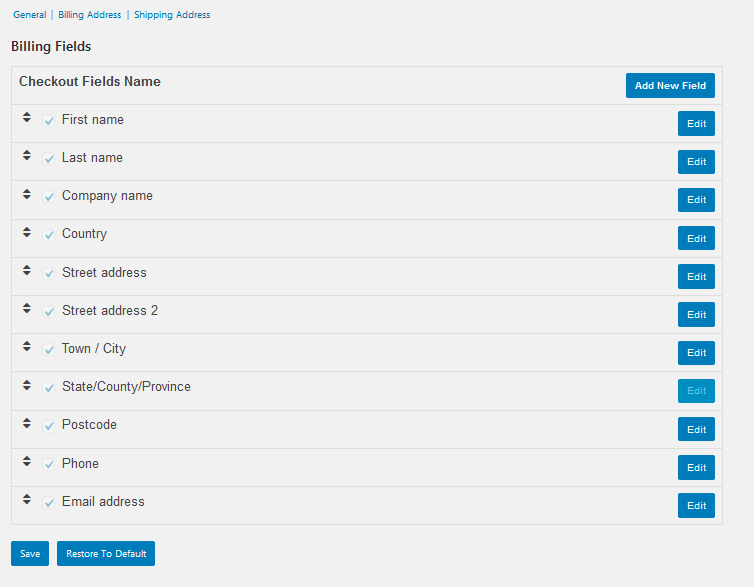Uncheck the Email address checkbox
754x587 pixels.
[49, 503]
